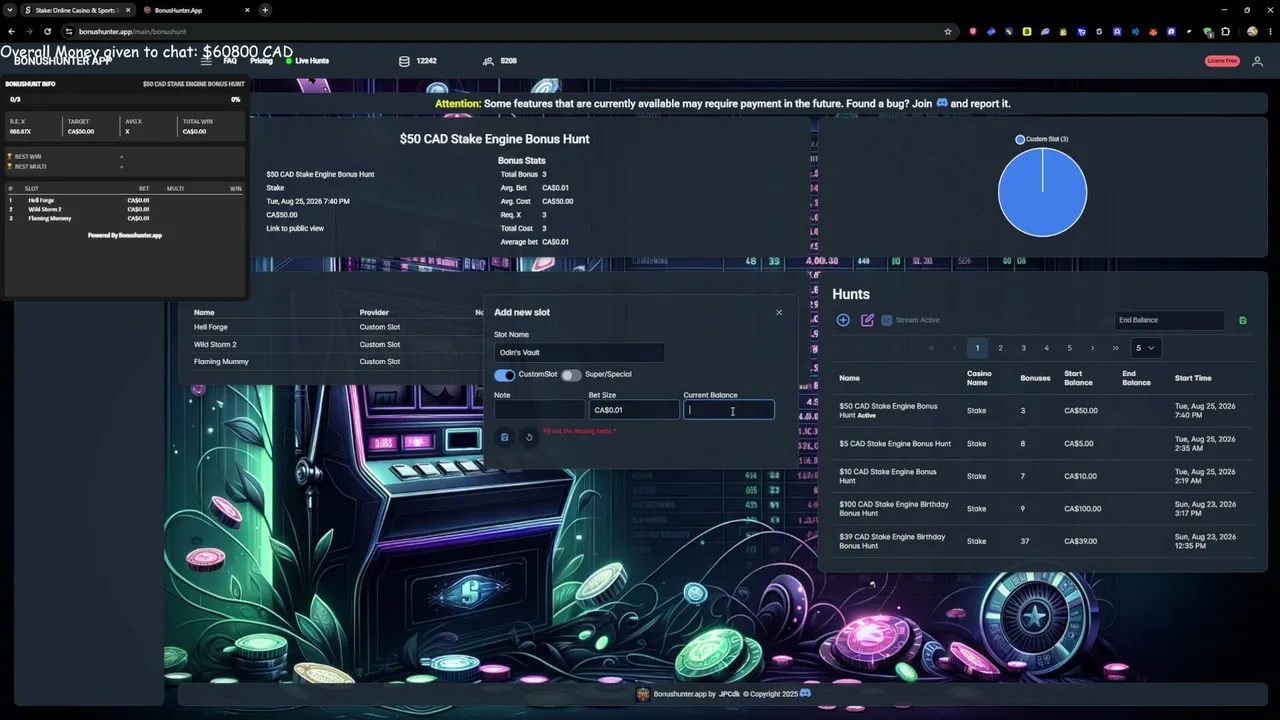Select the $10 CAD Stake Engine Bonus Hunt row
This screenshot has width=1280, height=720.
pyautogui.click(x=1041, y=476)
